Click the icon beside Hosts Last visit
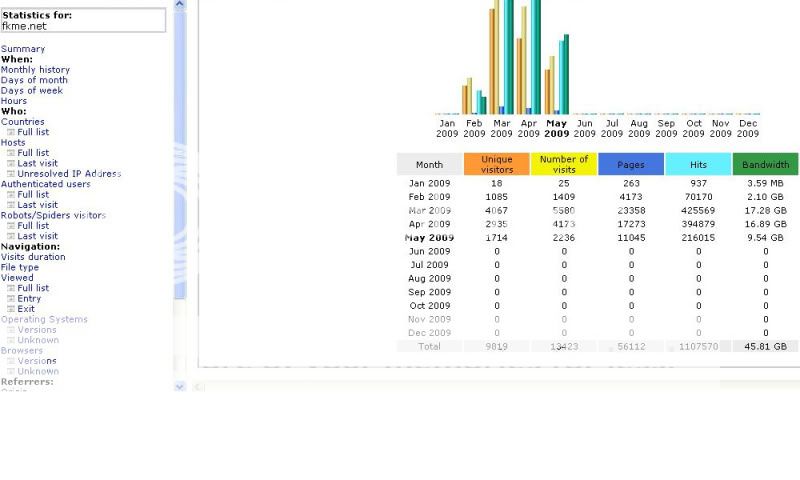800x480 pixels. 11,163
